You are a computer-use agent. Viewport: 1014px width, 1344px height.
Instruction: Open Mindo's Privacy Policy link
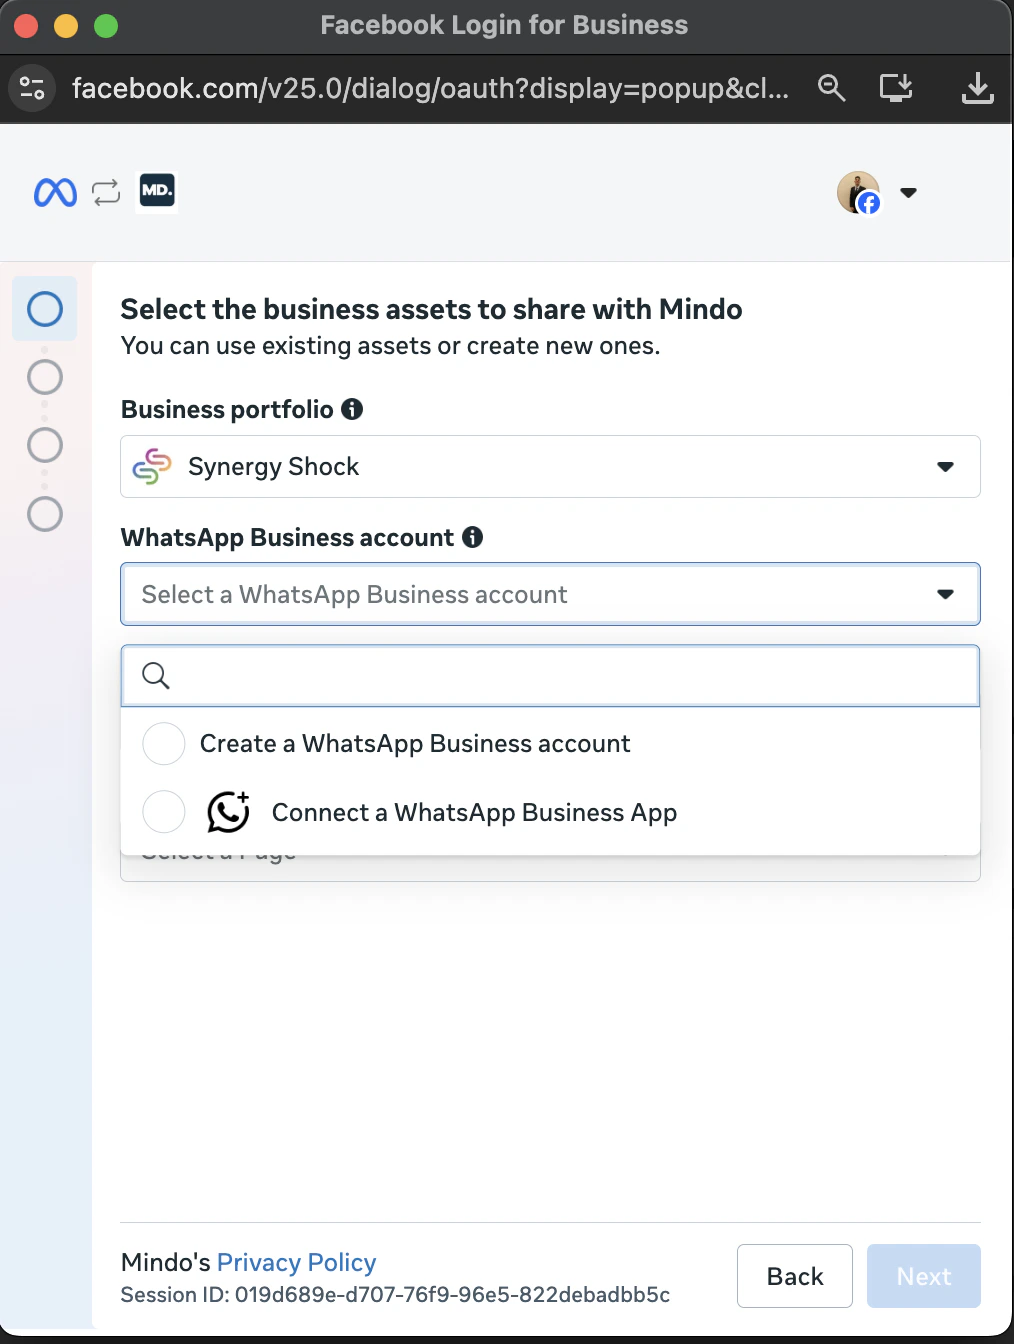[x=296, y=1262]
